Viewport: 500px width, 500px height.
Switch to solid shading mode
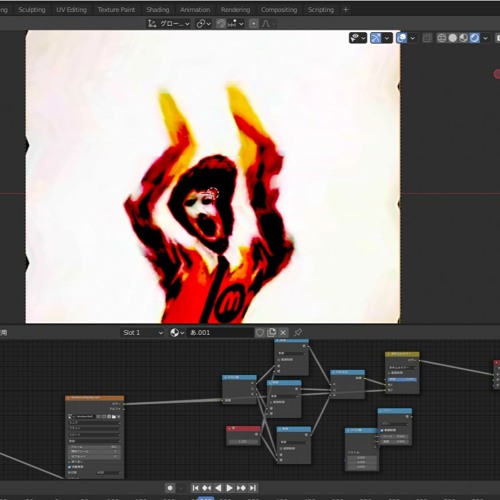pos(453,38)
